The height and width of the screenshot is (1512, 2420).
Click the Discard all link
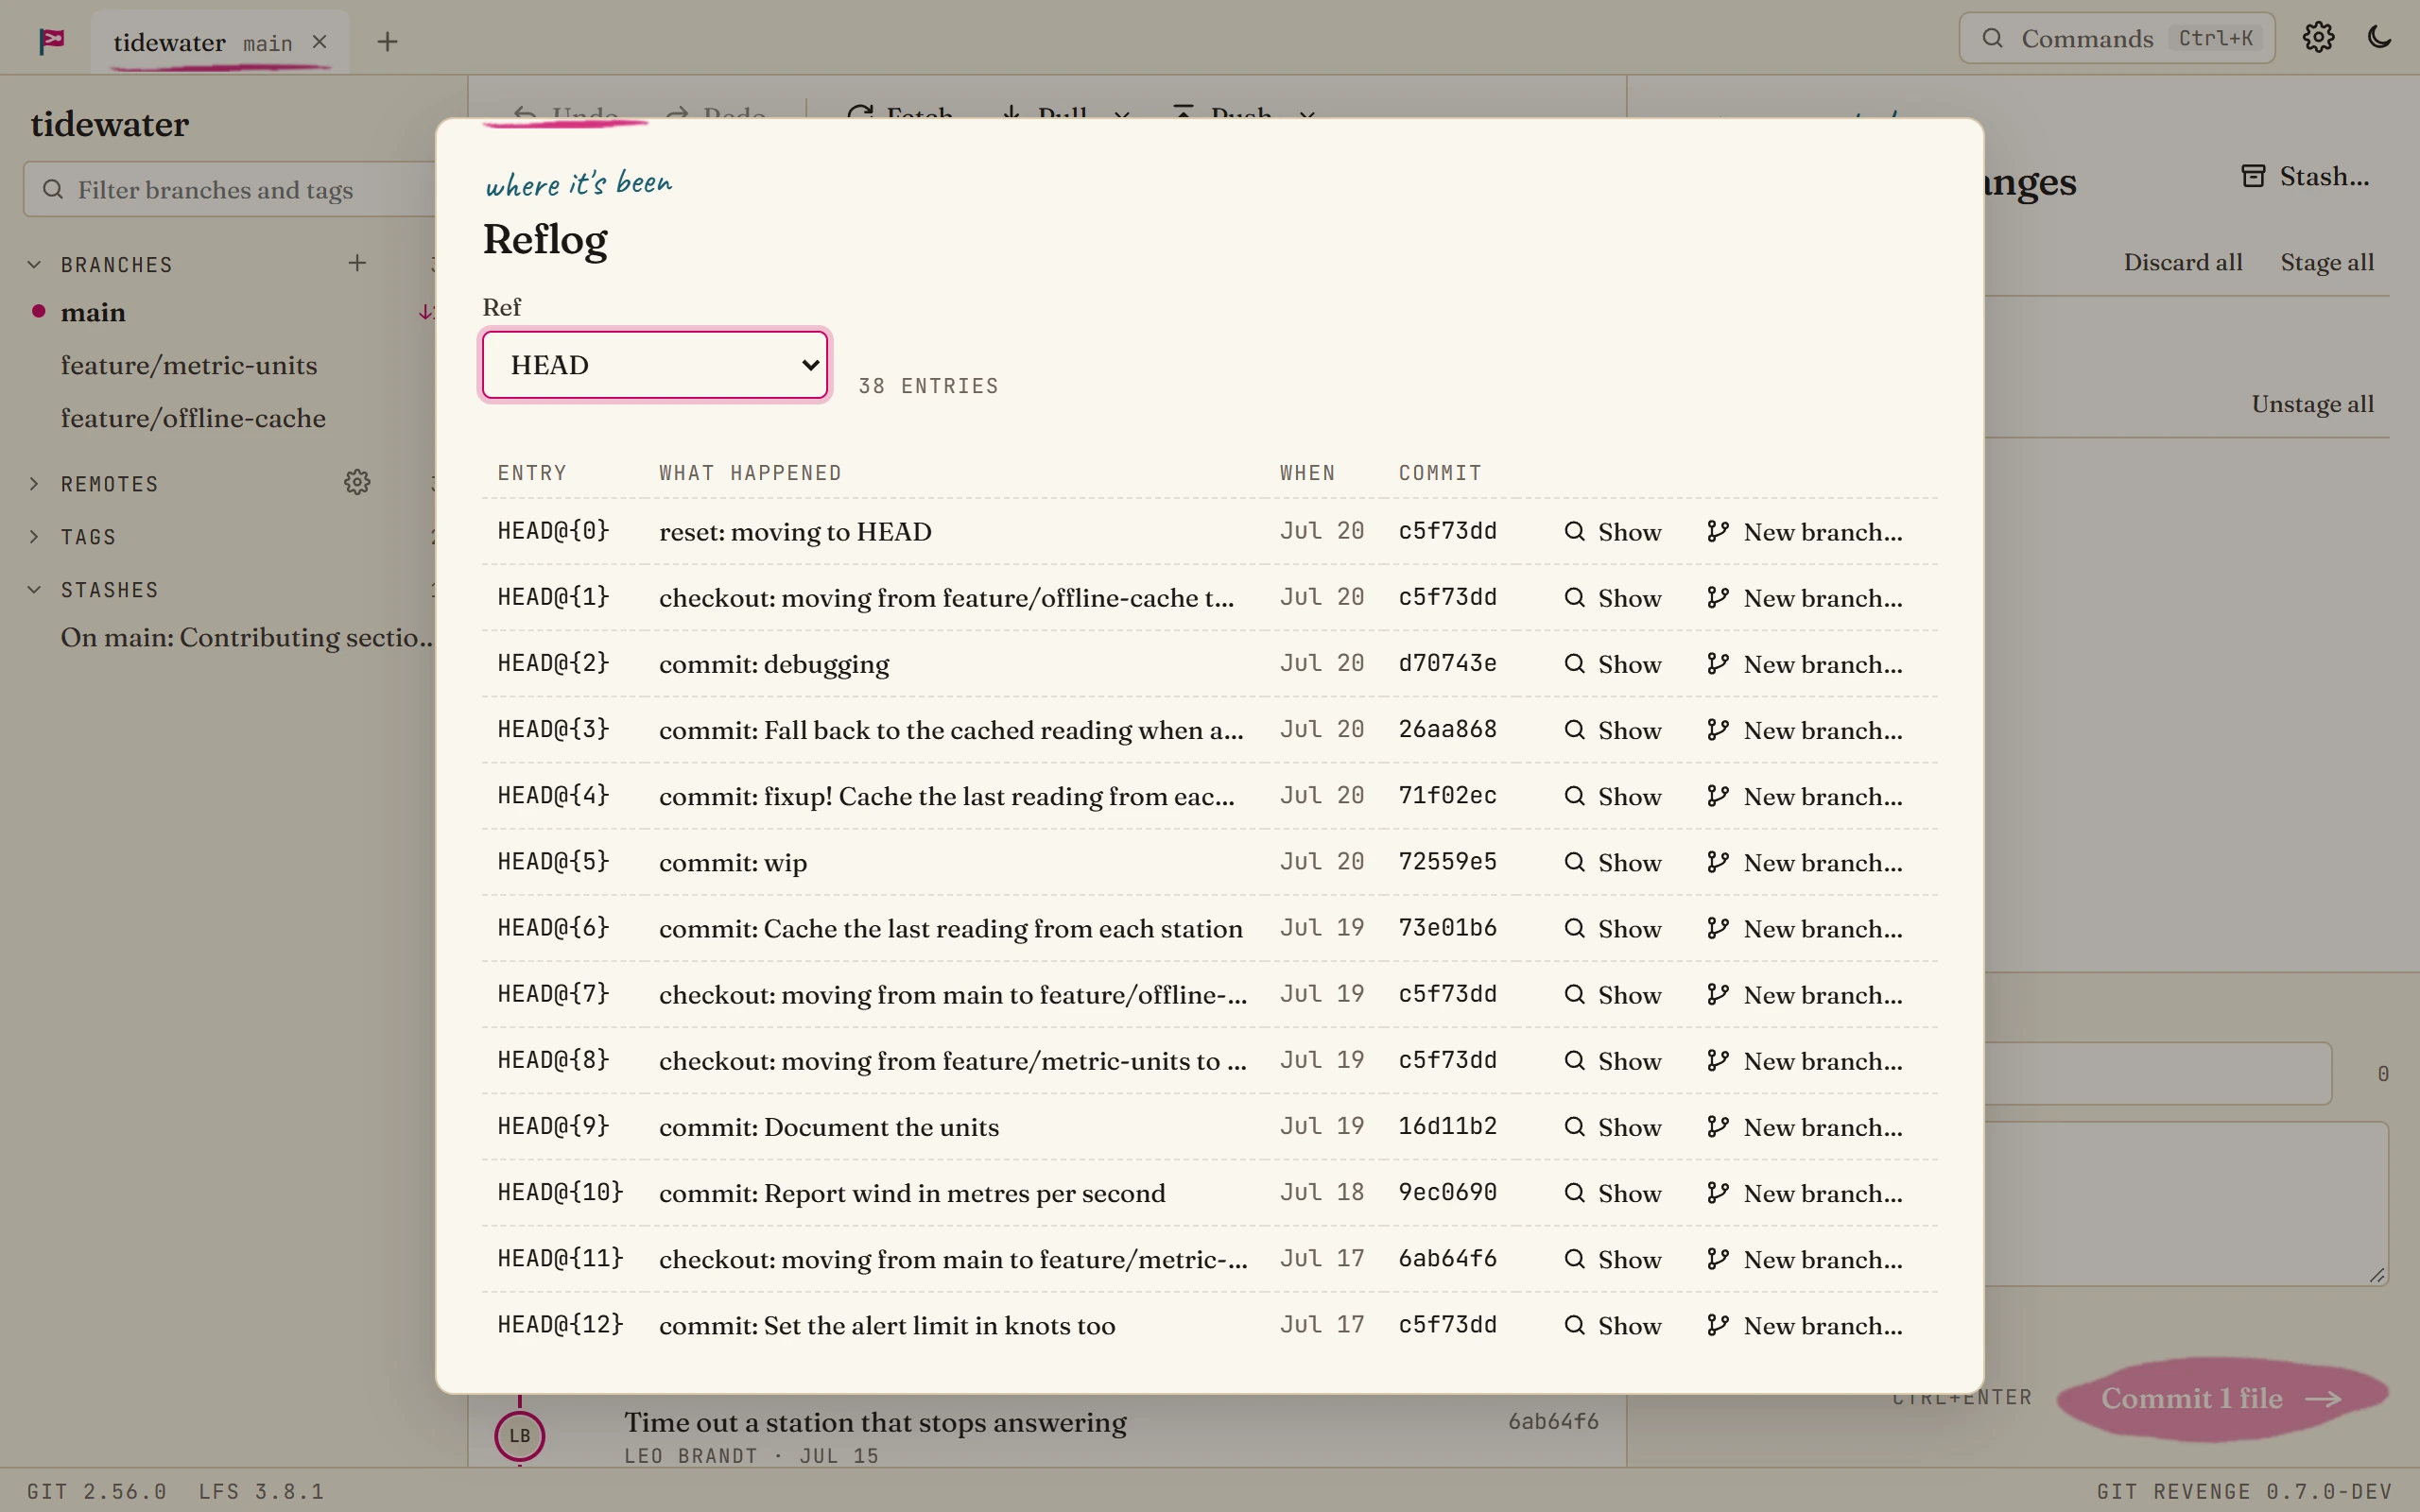coord(2183,262)
